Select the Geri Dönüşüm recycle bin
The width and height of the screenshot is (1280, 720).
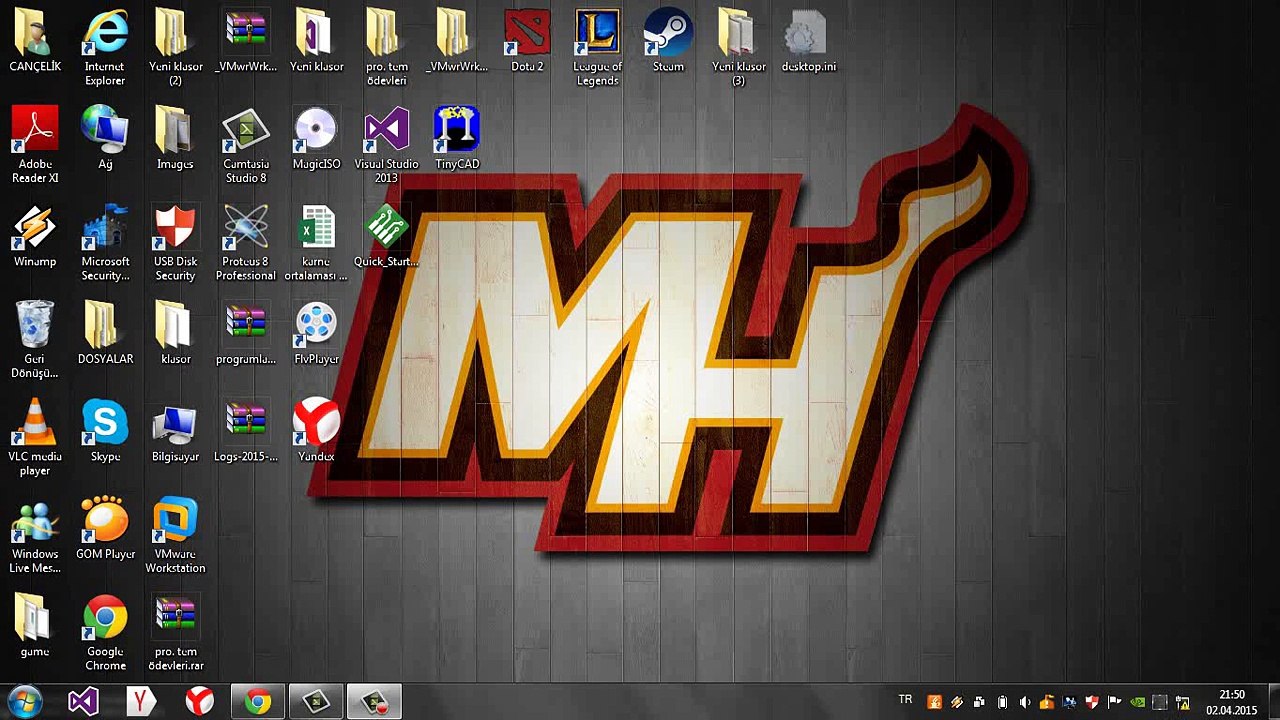(35, 340)
